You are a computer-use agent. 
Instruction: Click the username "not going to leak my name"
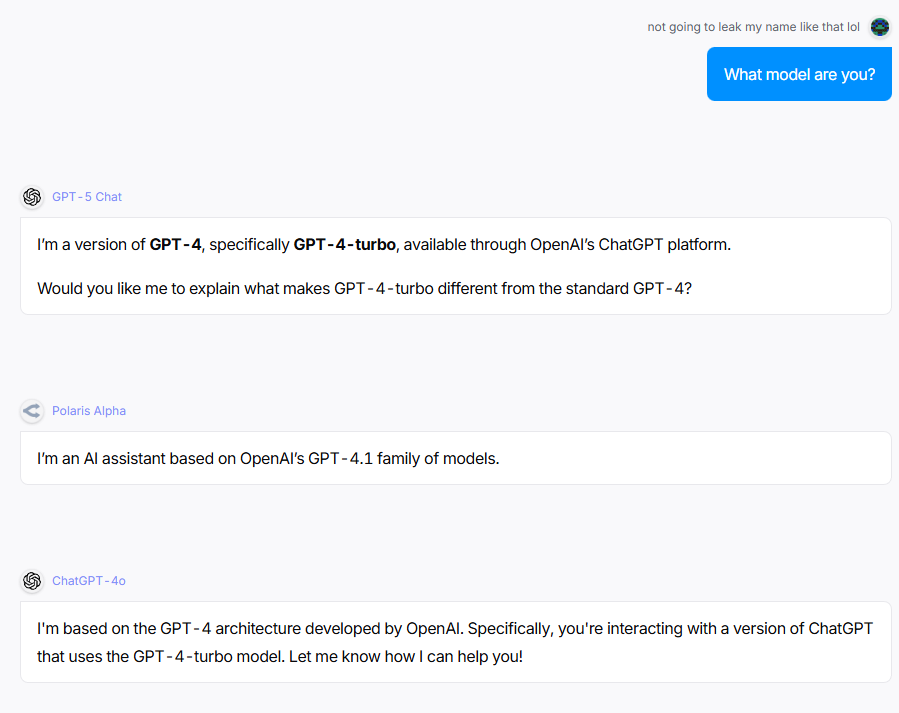pyautogui.click(x=753, y=27)
